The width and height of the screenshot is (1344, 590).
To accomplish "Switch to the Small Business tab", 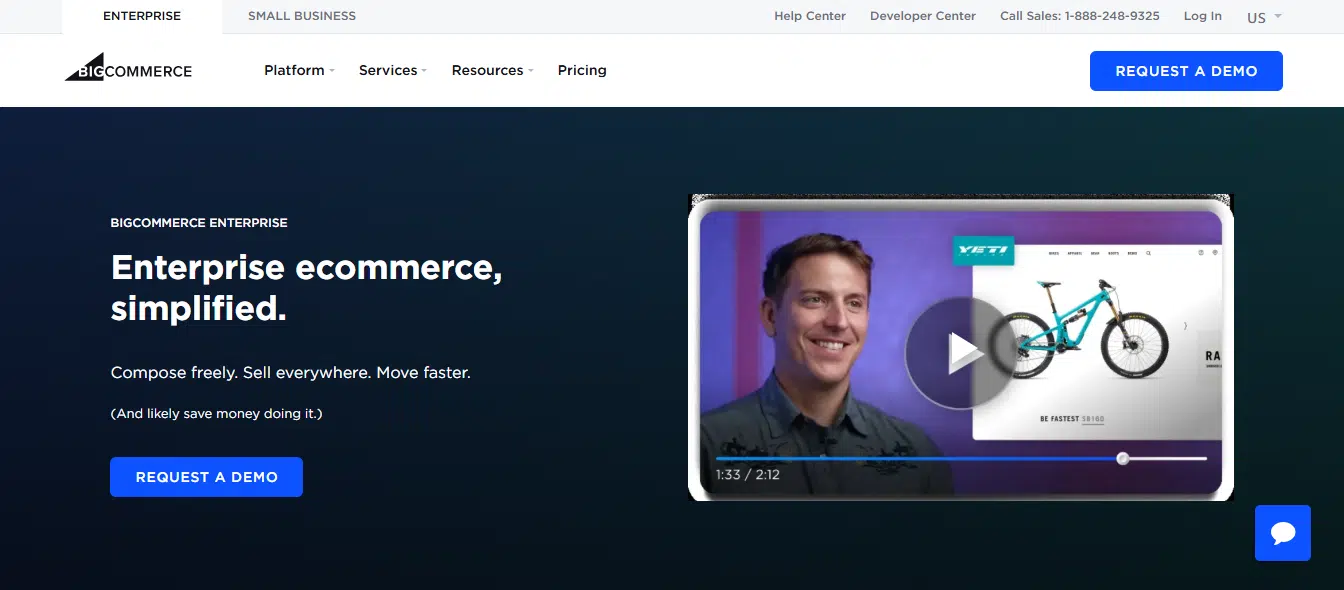I will point(302,16).
